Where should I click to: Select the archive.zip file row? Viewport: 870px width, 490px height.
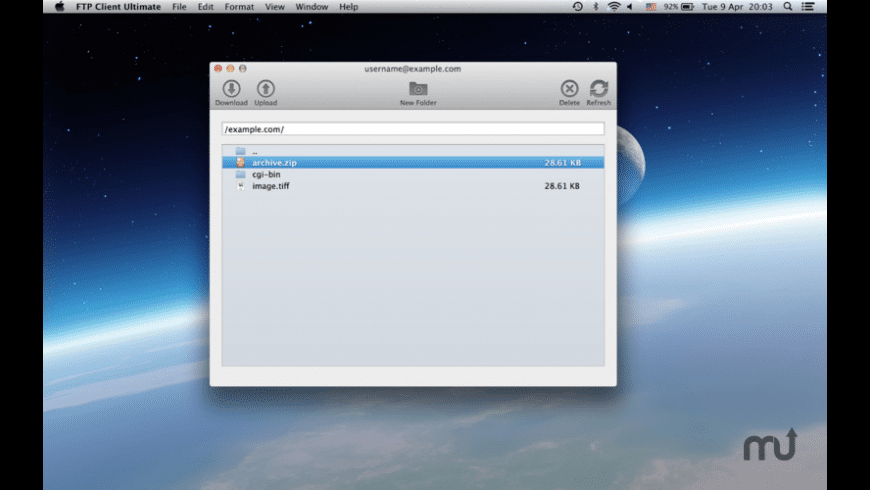(413, 163)
